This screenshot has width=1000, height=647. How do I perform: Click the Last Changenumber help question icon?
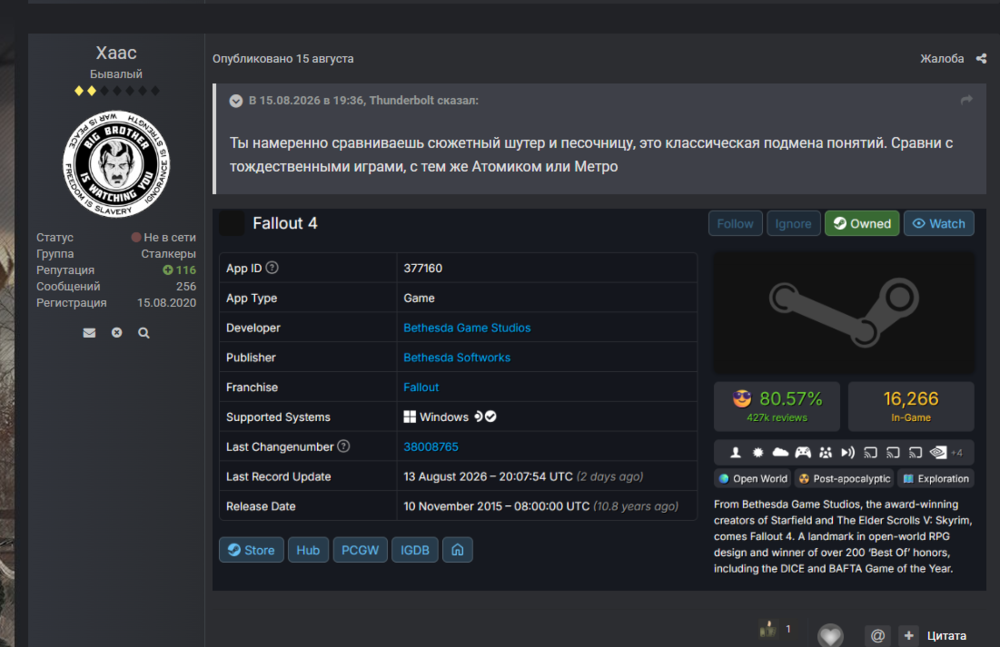tap(343, 446)
